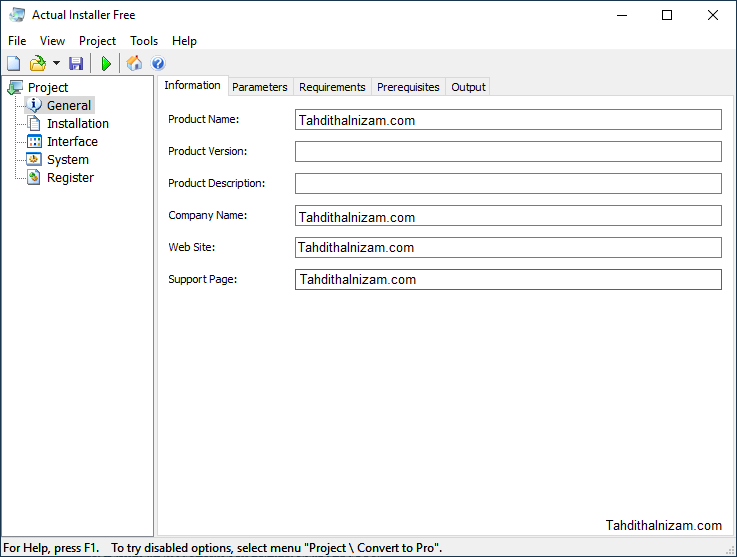
Task: Click the Actual Installer app icon in title bar
Action: [17, 15]
